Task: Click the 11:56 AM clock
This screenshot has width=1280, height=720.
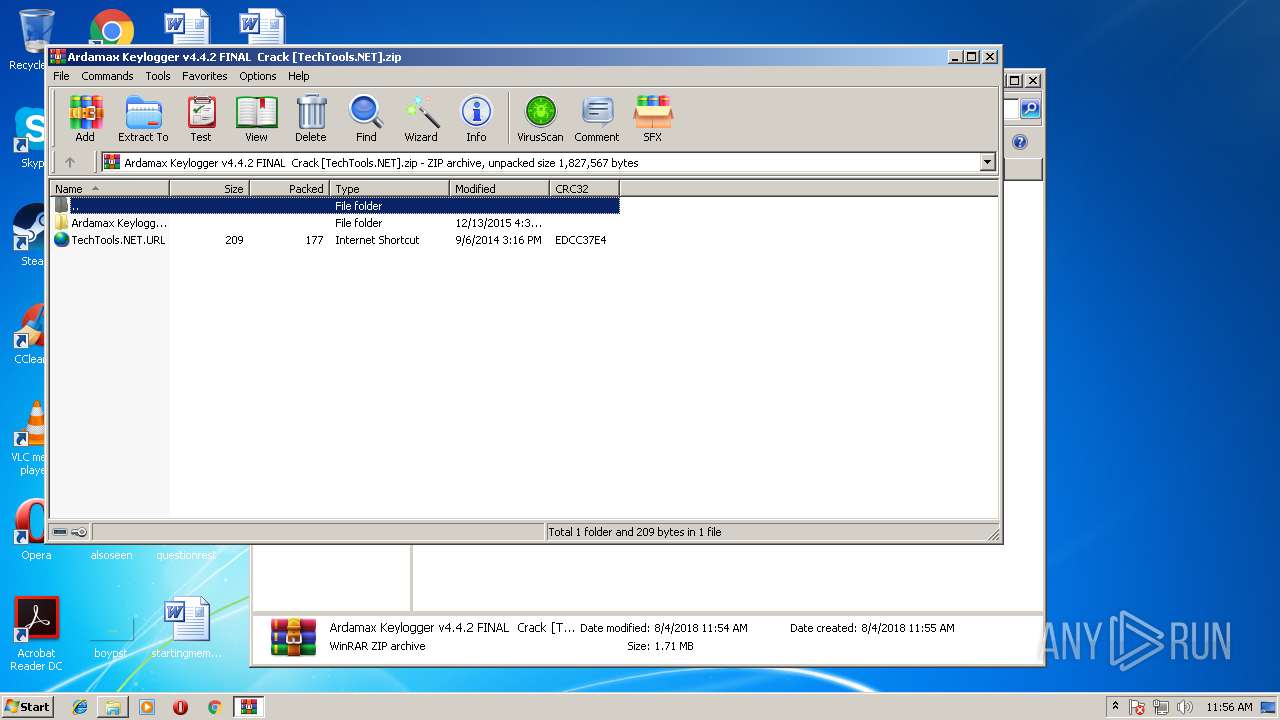Action: (1229, 707)
